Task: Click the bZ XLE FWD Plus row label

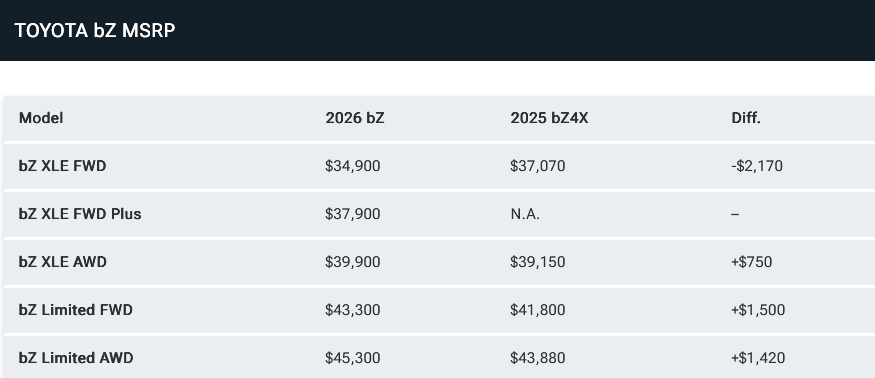Action: click(80, 214)
